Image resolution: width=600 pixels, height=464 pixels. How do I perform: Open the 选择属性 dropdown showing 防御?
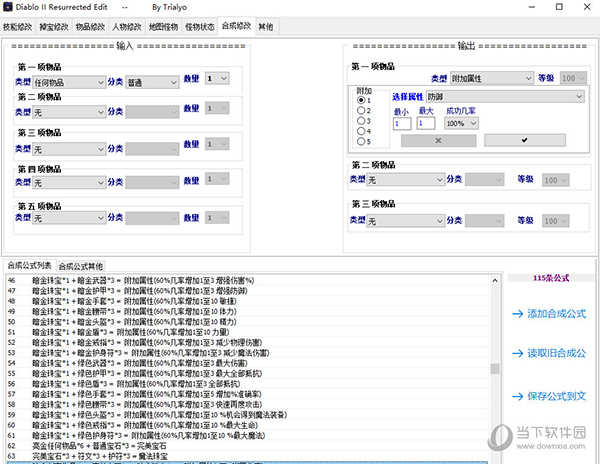point(505,97)
